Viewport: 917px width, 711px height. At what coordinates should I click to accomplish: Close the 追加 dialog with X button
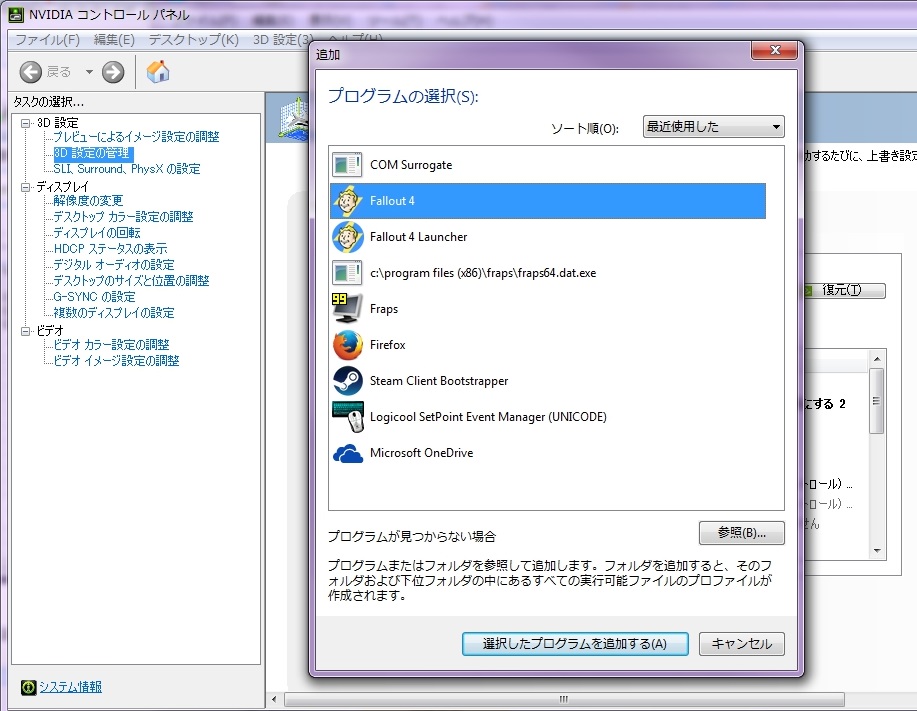tap(774, 50)
